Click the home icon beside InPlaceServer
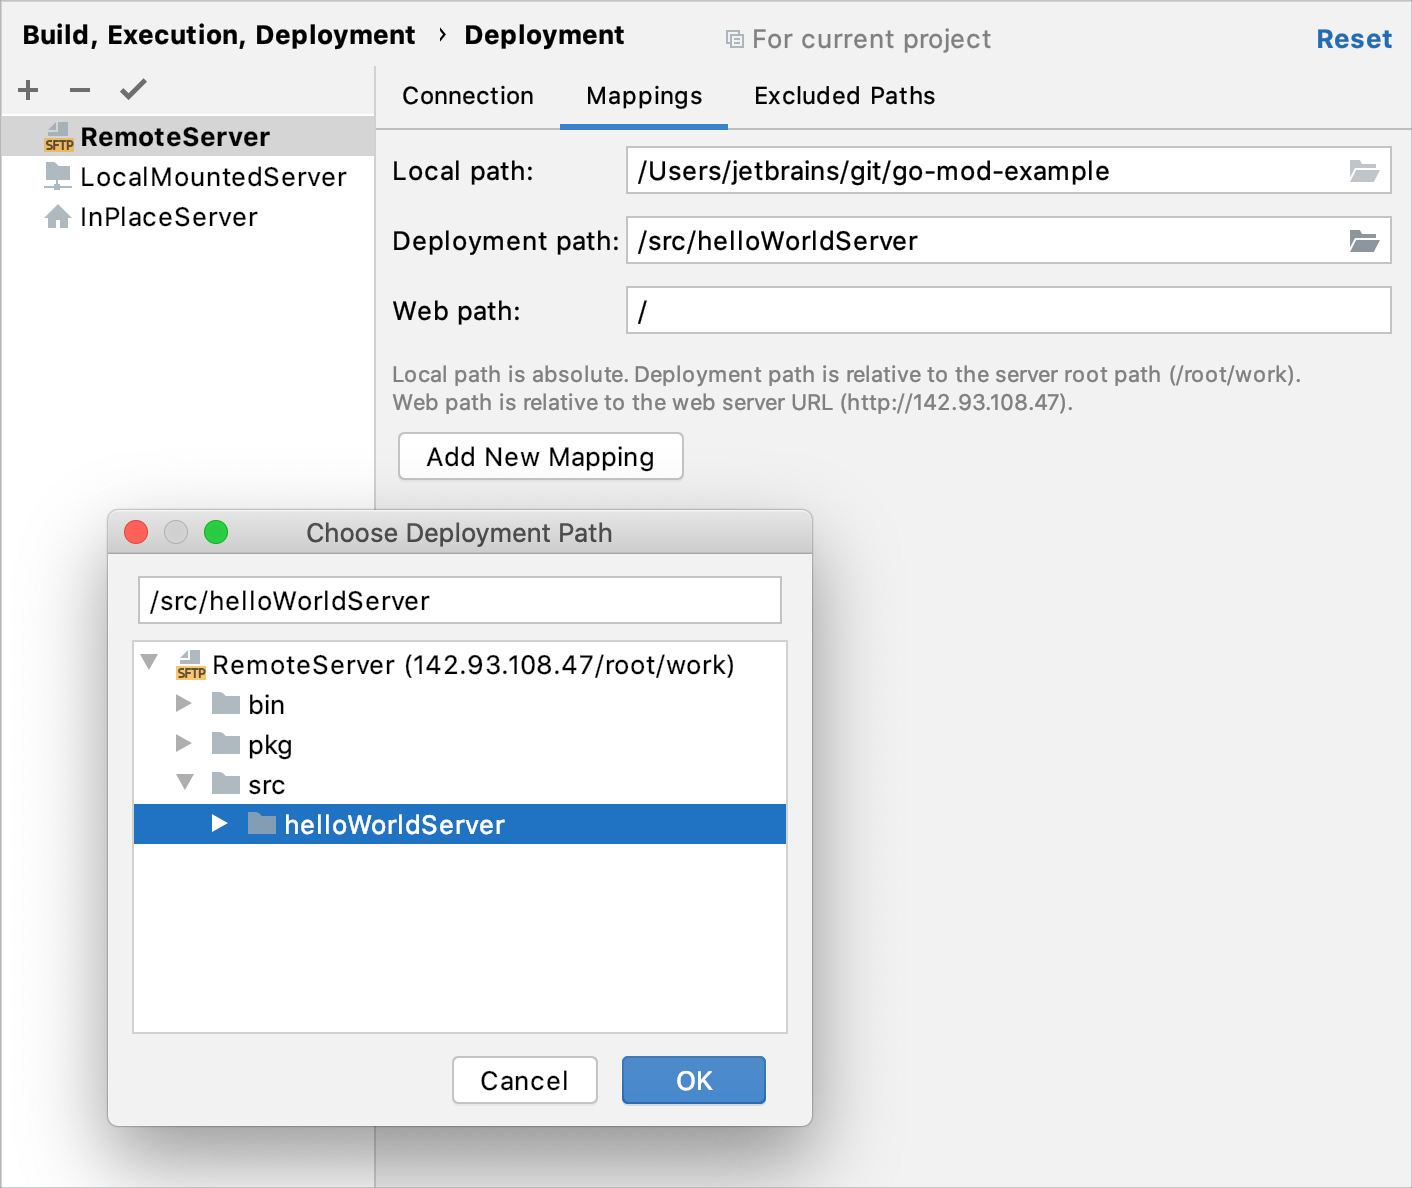The width and height of the screenshot is (1412, 1188). coord(58,216)
